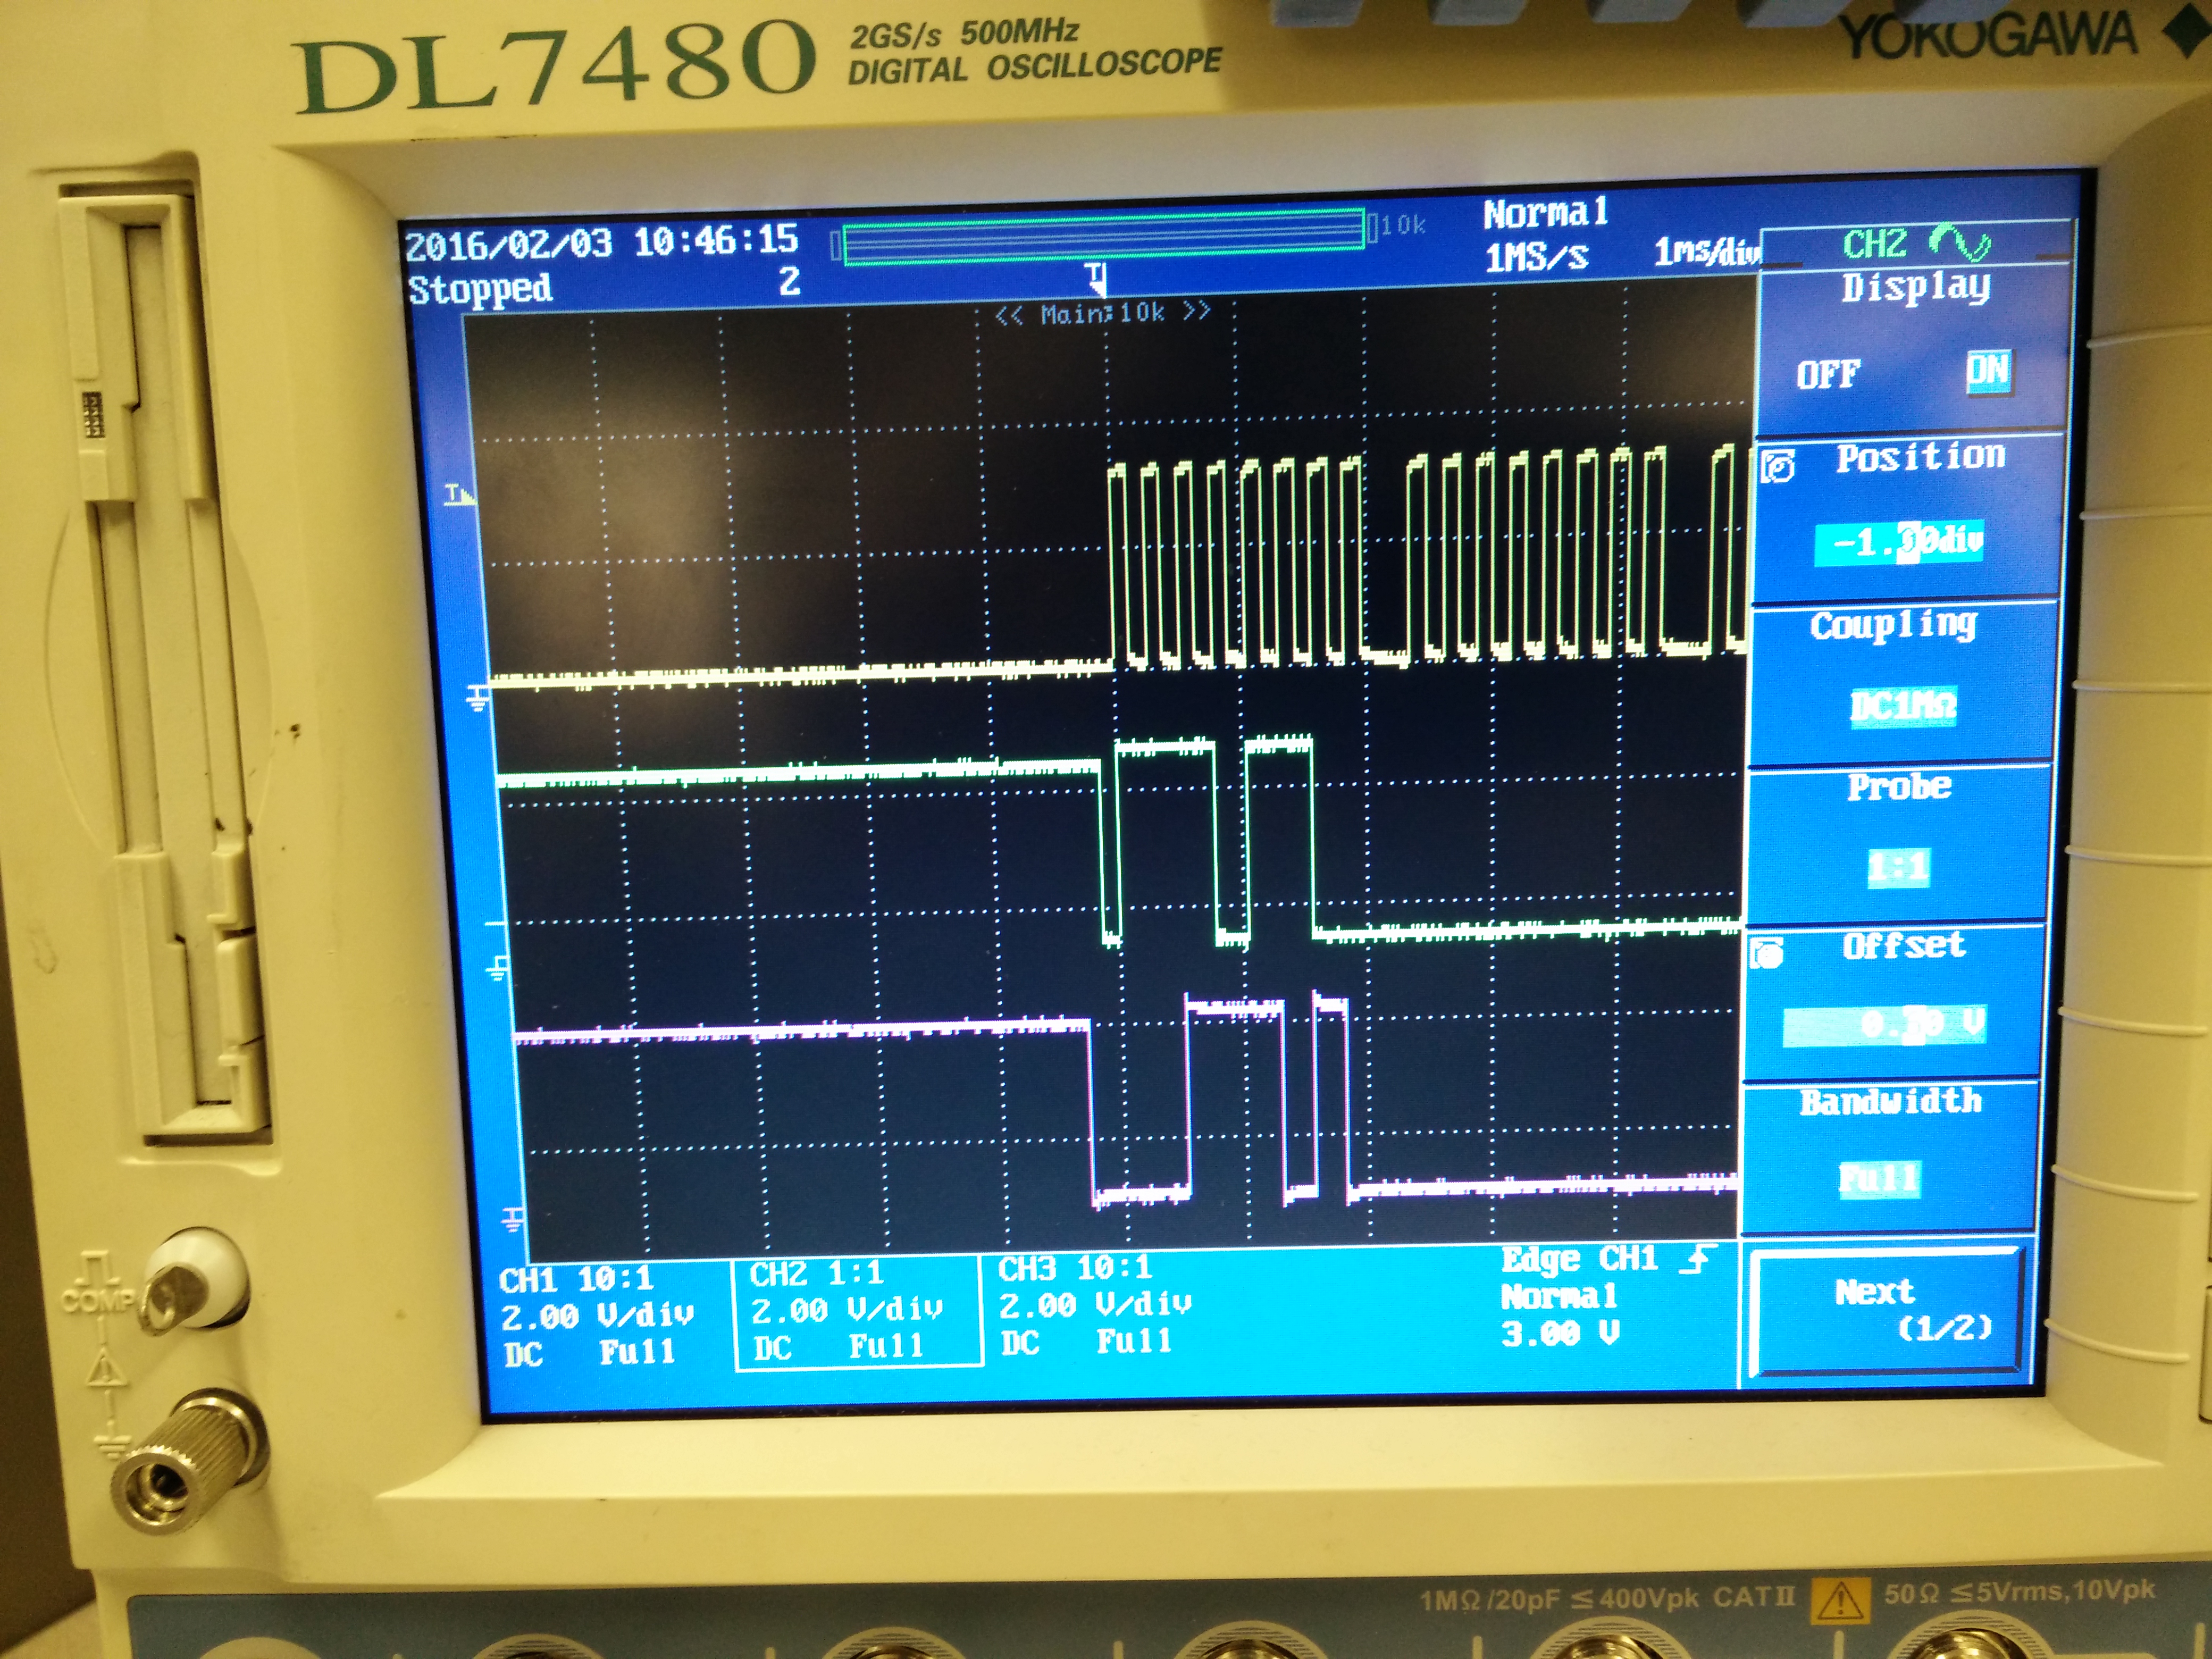
Task: Click the rising edge trigger slope icon
Action: click(1698, 1258)
